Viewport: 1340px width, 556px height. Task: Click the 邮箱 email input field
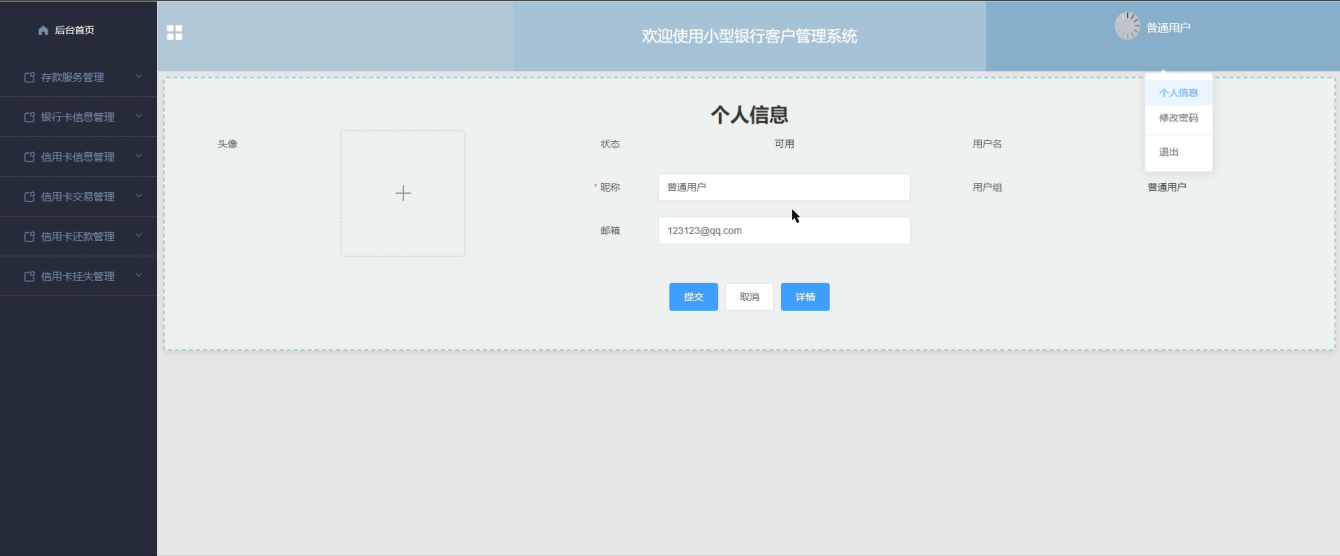[x=784, y=230]
